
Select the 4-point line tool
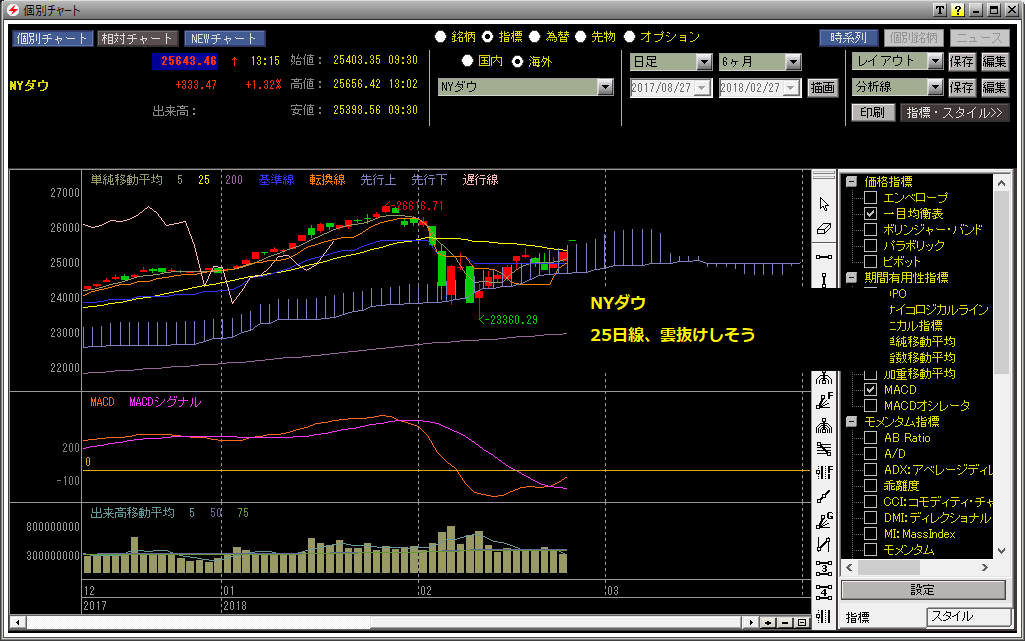pos(824,592)
